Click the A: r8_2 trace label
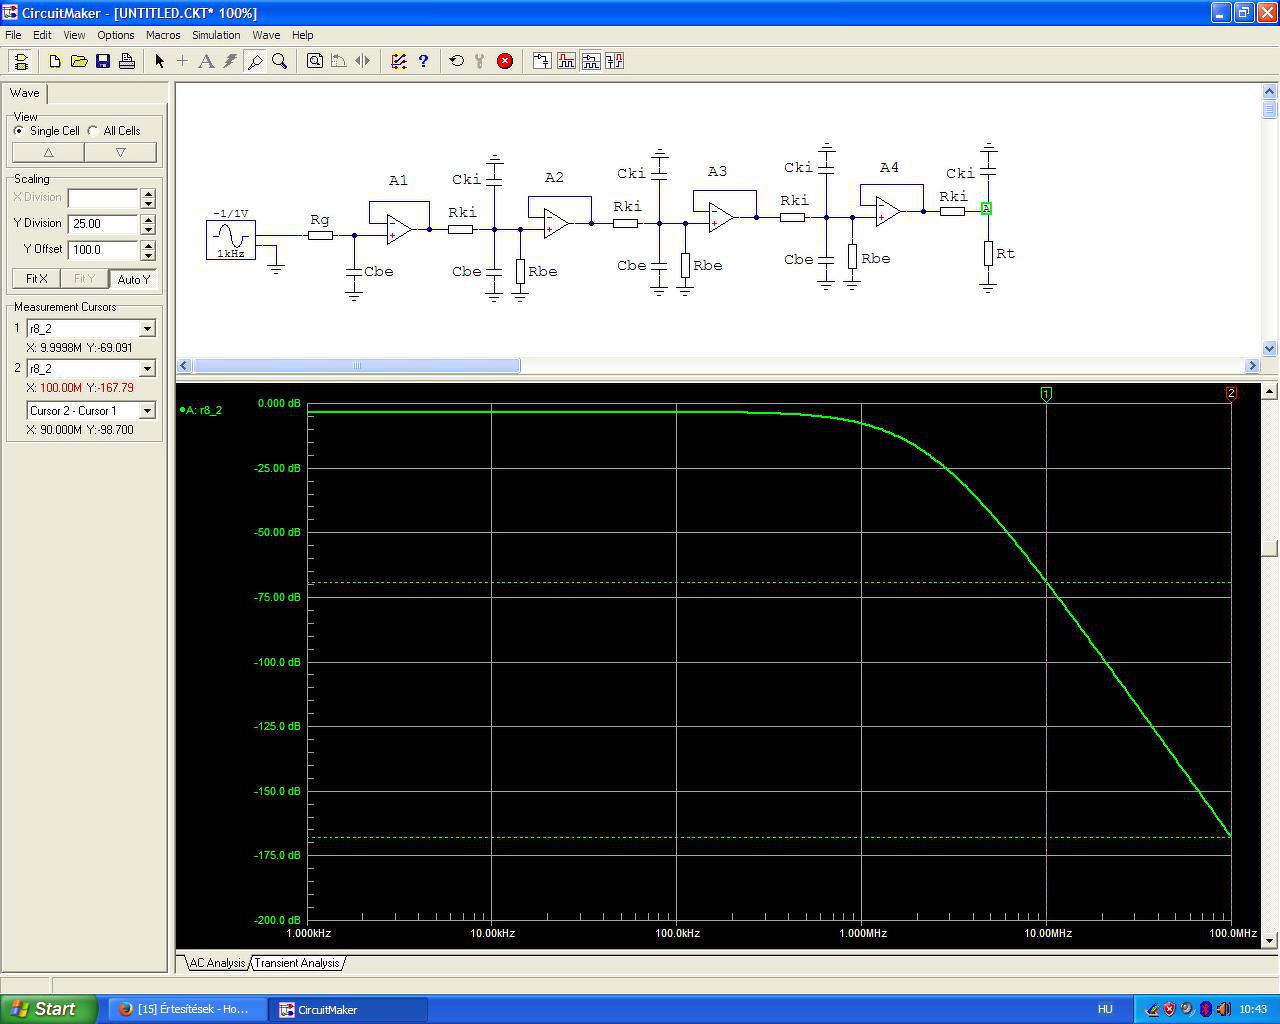Screen dimensions: 1280x1024 201,410
